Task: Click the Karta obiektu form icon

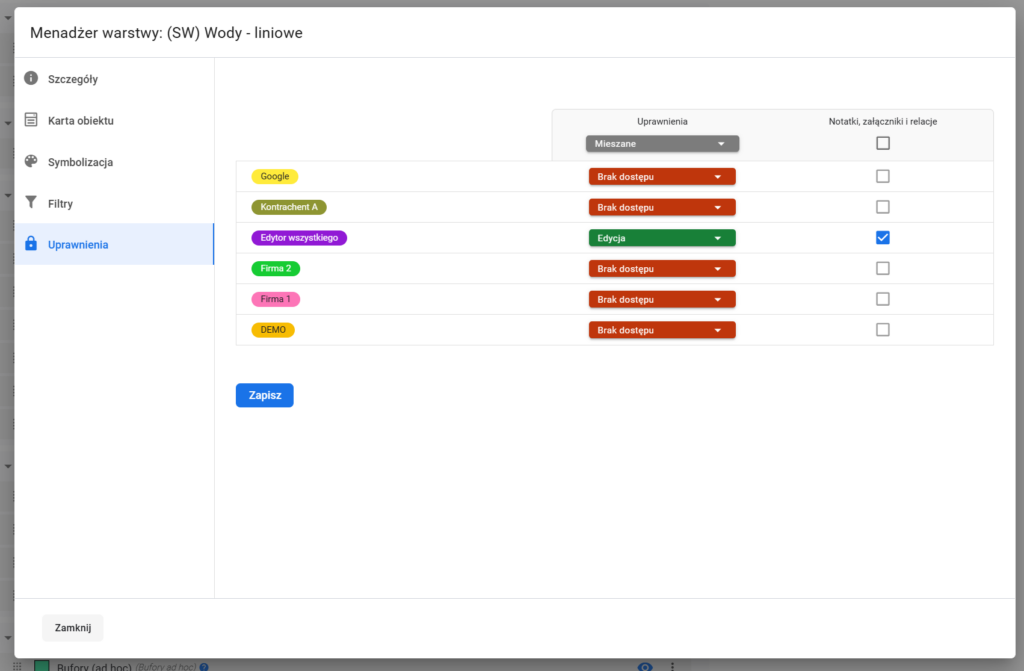Action: [x=31, y=120]
